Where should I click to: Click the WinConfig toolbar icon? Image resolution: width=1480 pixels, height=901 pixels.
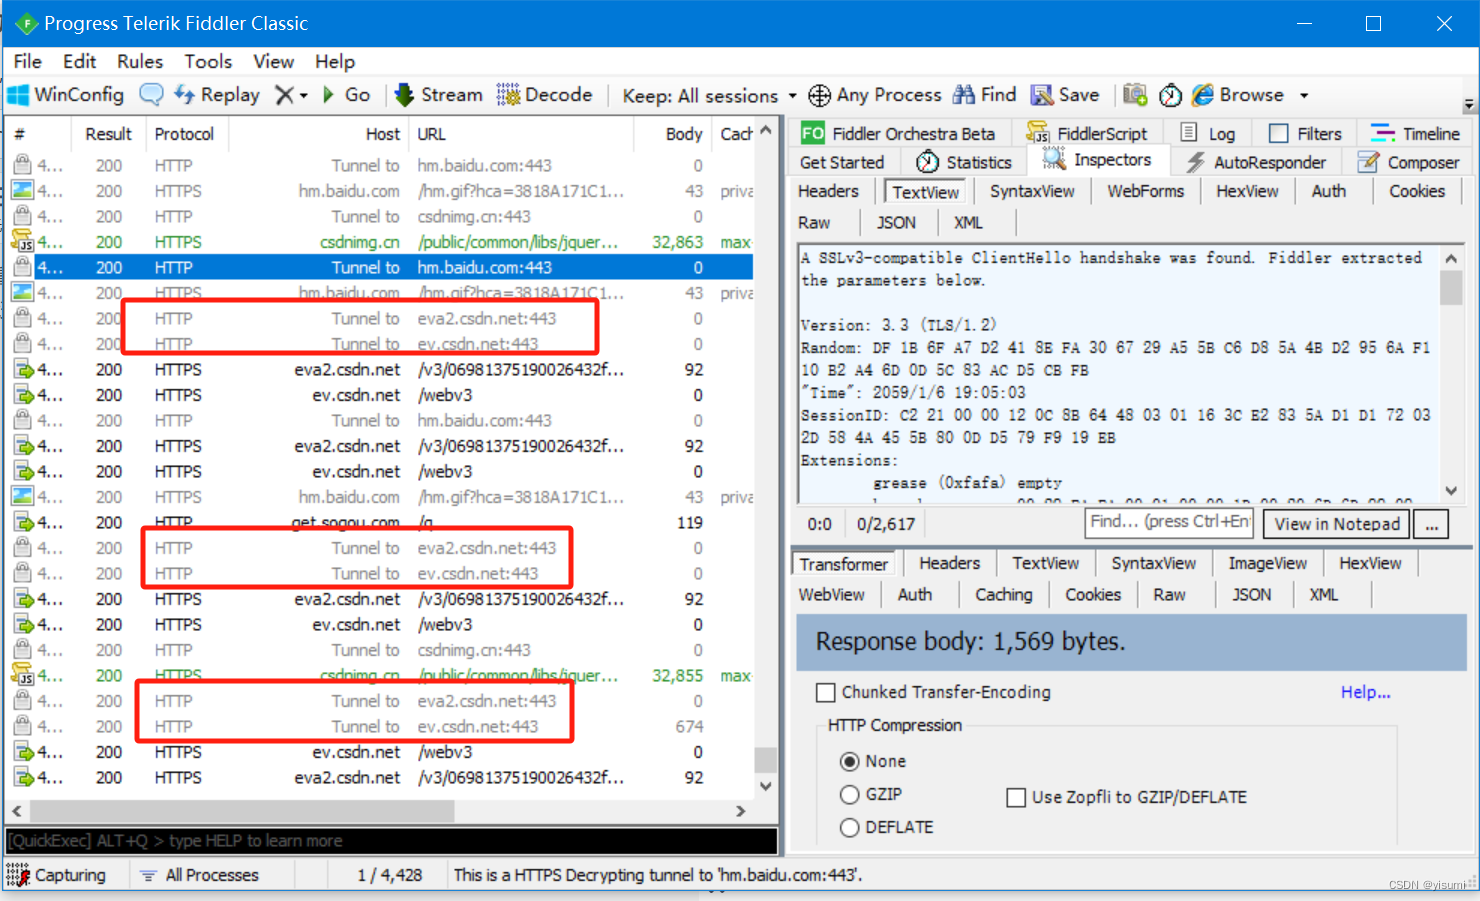click(x=18, y=95)
